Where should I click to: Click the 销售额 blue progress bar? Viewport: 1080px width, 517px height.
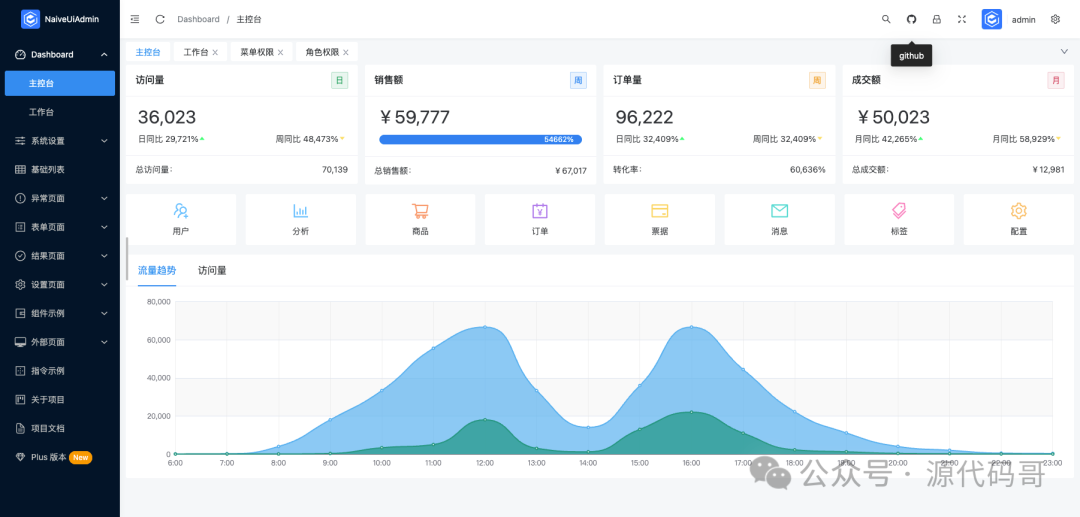[x=481, y=139]
